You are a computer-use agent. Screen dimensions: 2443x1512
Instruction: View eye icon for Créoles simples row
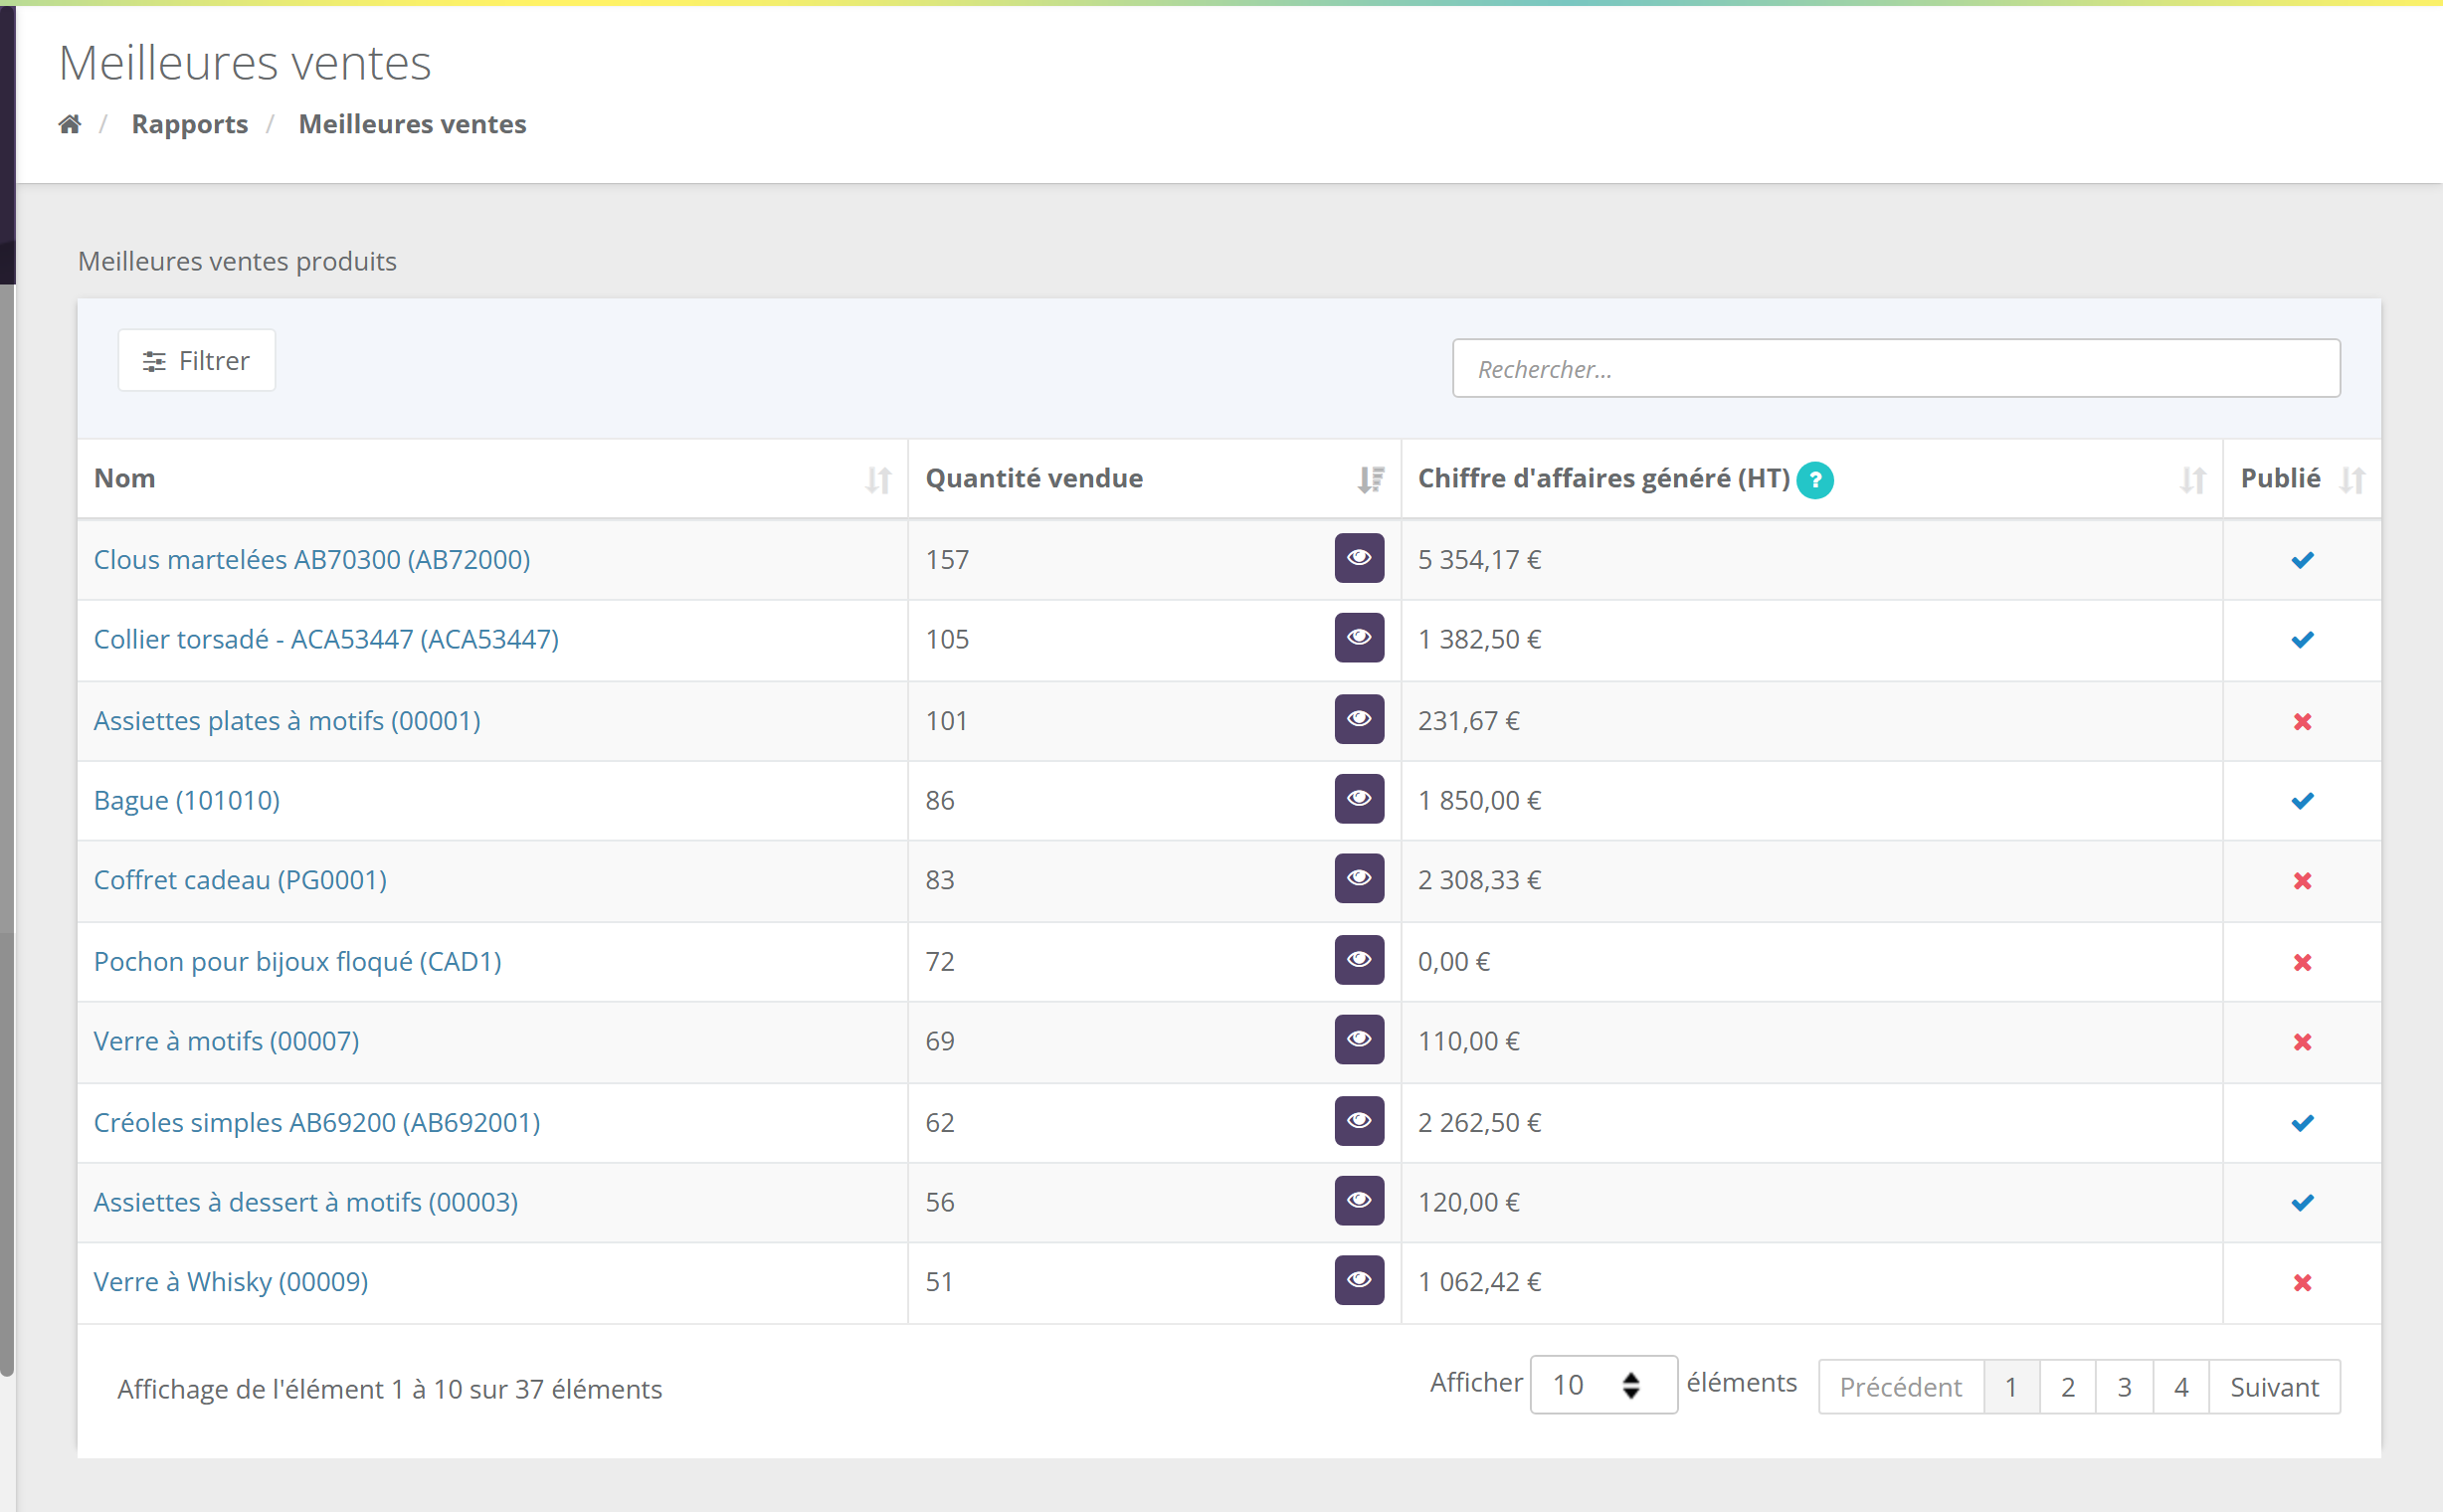tap(1359, 1121)
